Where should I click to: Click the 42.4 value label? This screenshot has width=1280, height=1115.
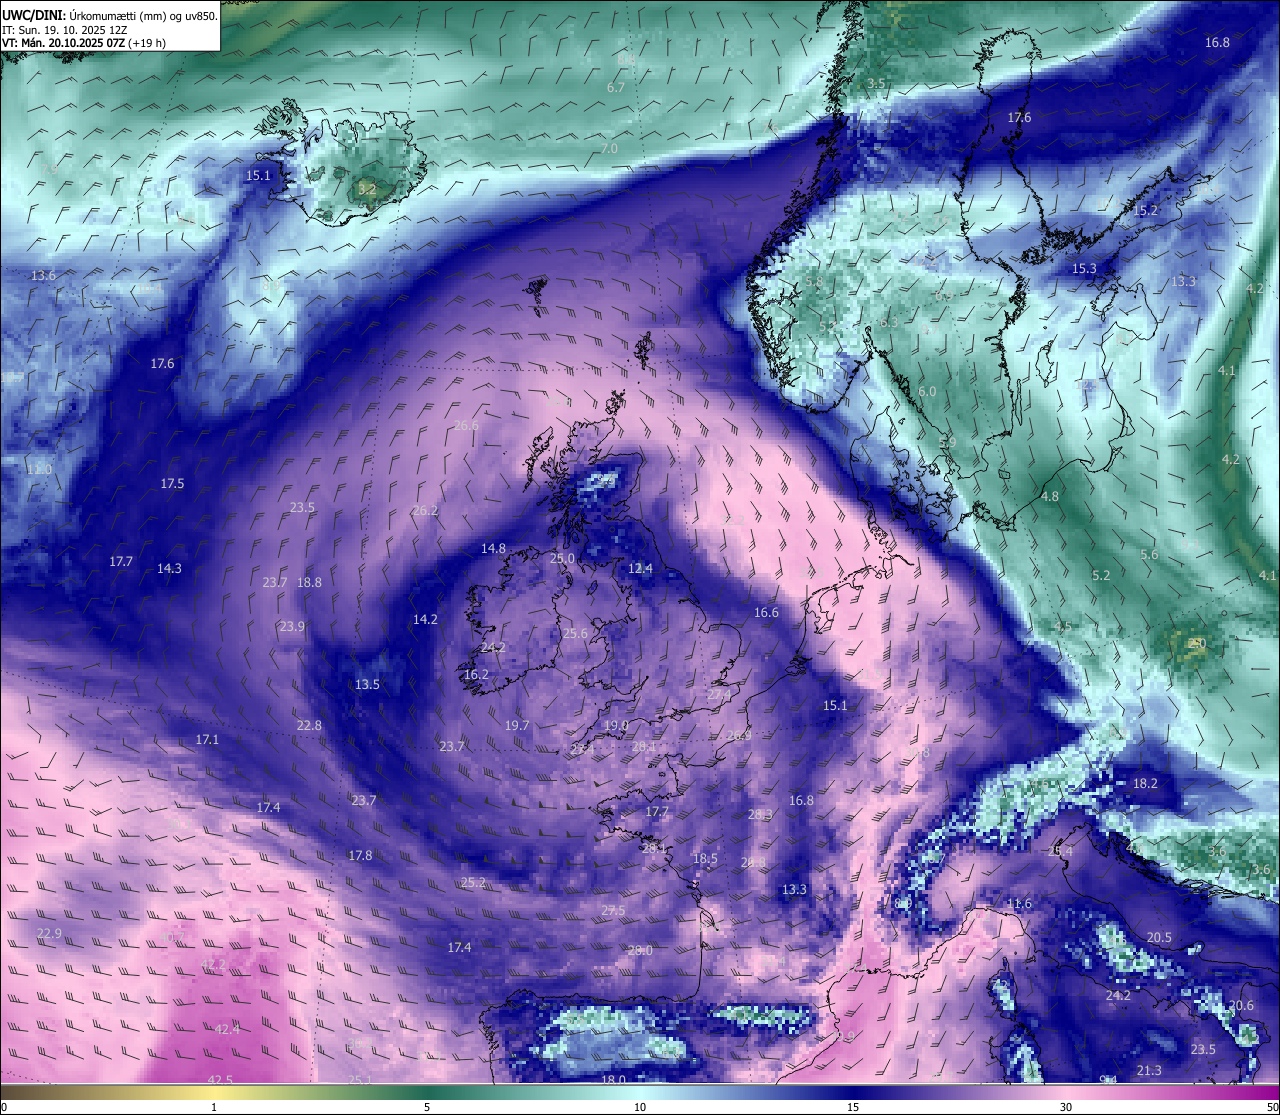[227, 1030]
